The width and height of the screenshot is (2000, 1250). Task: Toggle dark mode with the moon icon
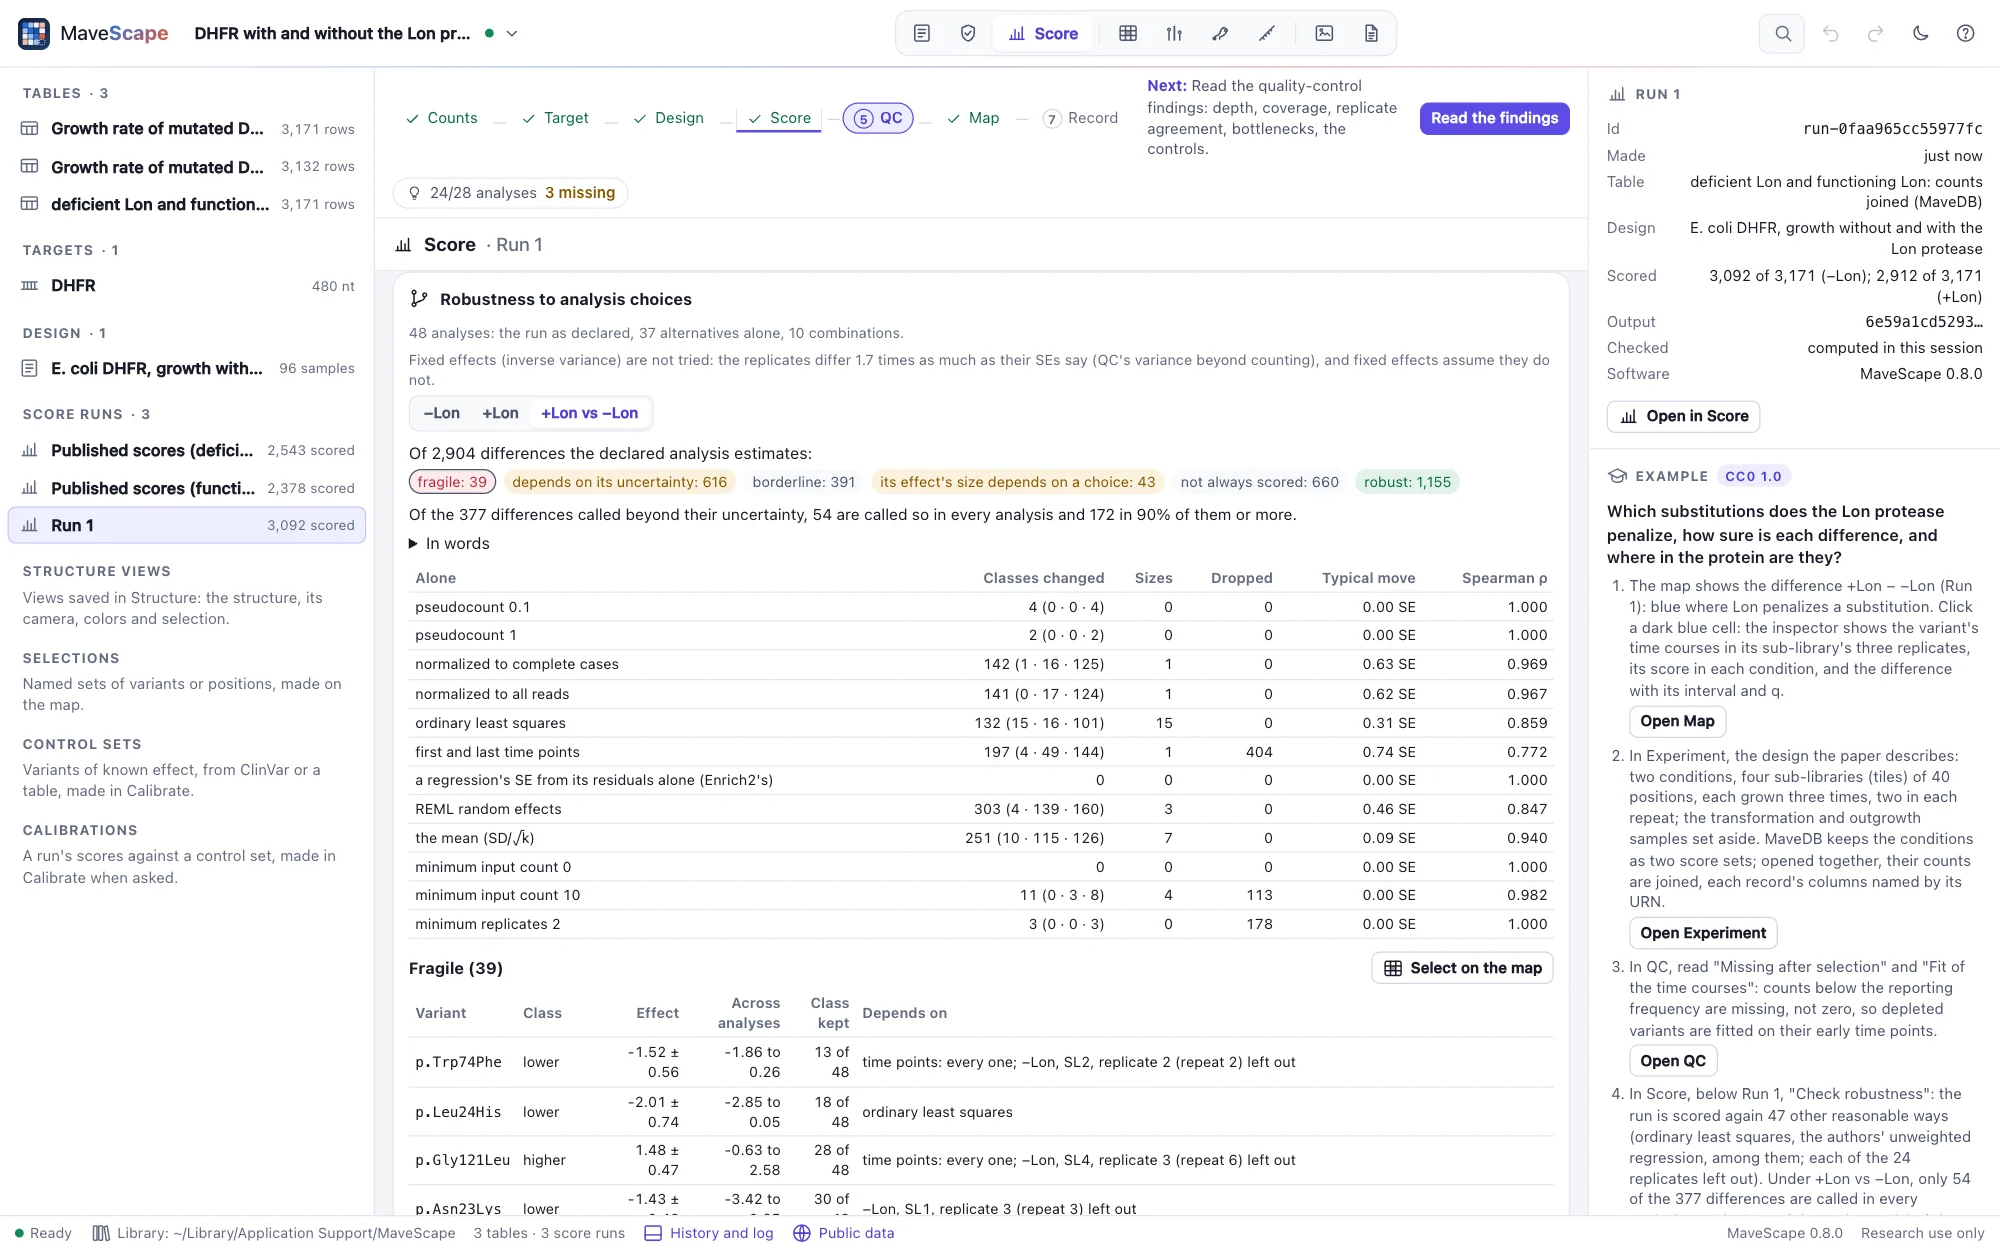pos(1921,33)
